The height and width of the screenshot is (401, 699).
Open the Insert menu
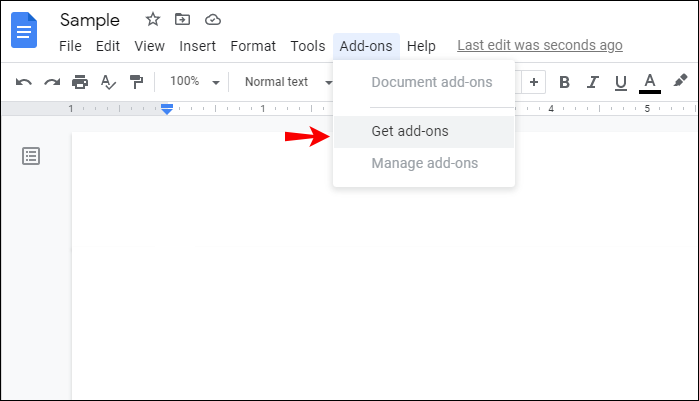coord(197,46)
